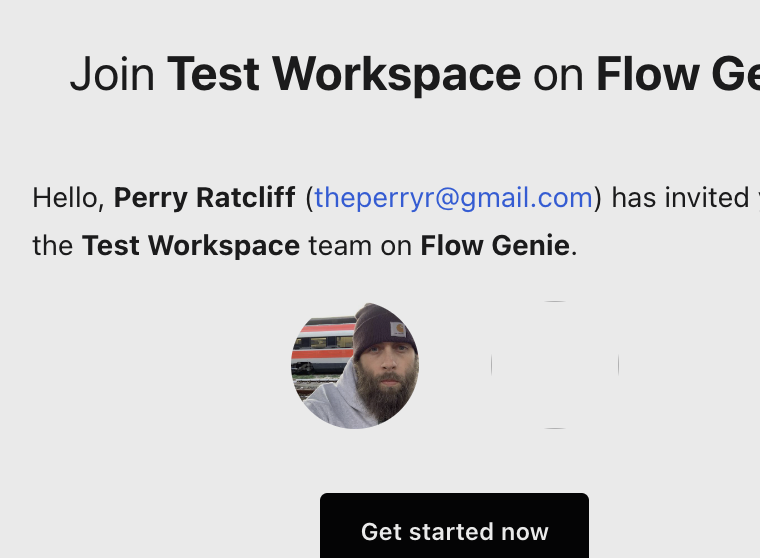Click the theperryr@gmail.com email link
The height and width of the screenshot is (558, 760).
click(x=453, y=198)
